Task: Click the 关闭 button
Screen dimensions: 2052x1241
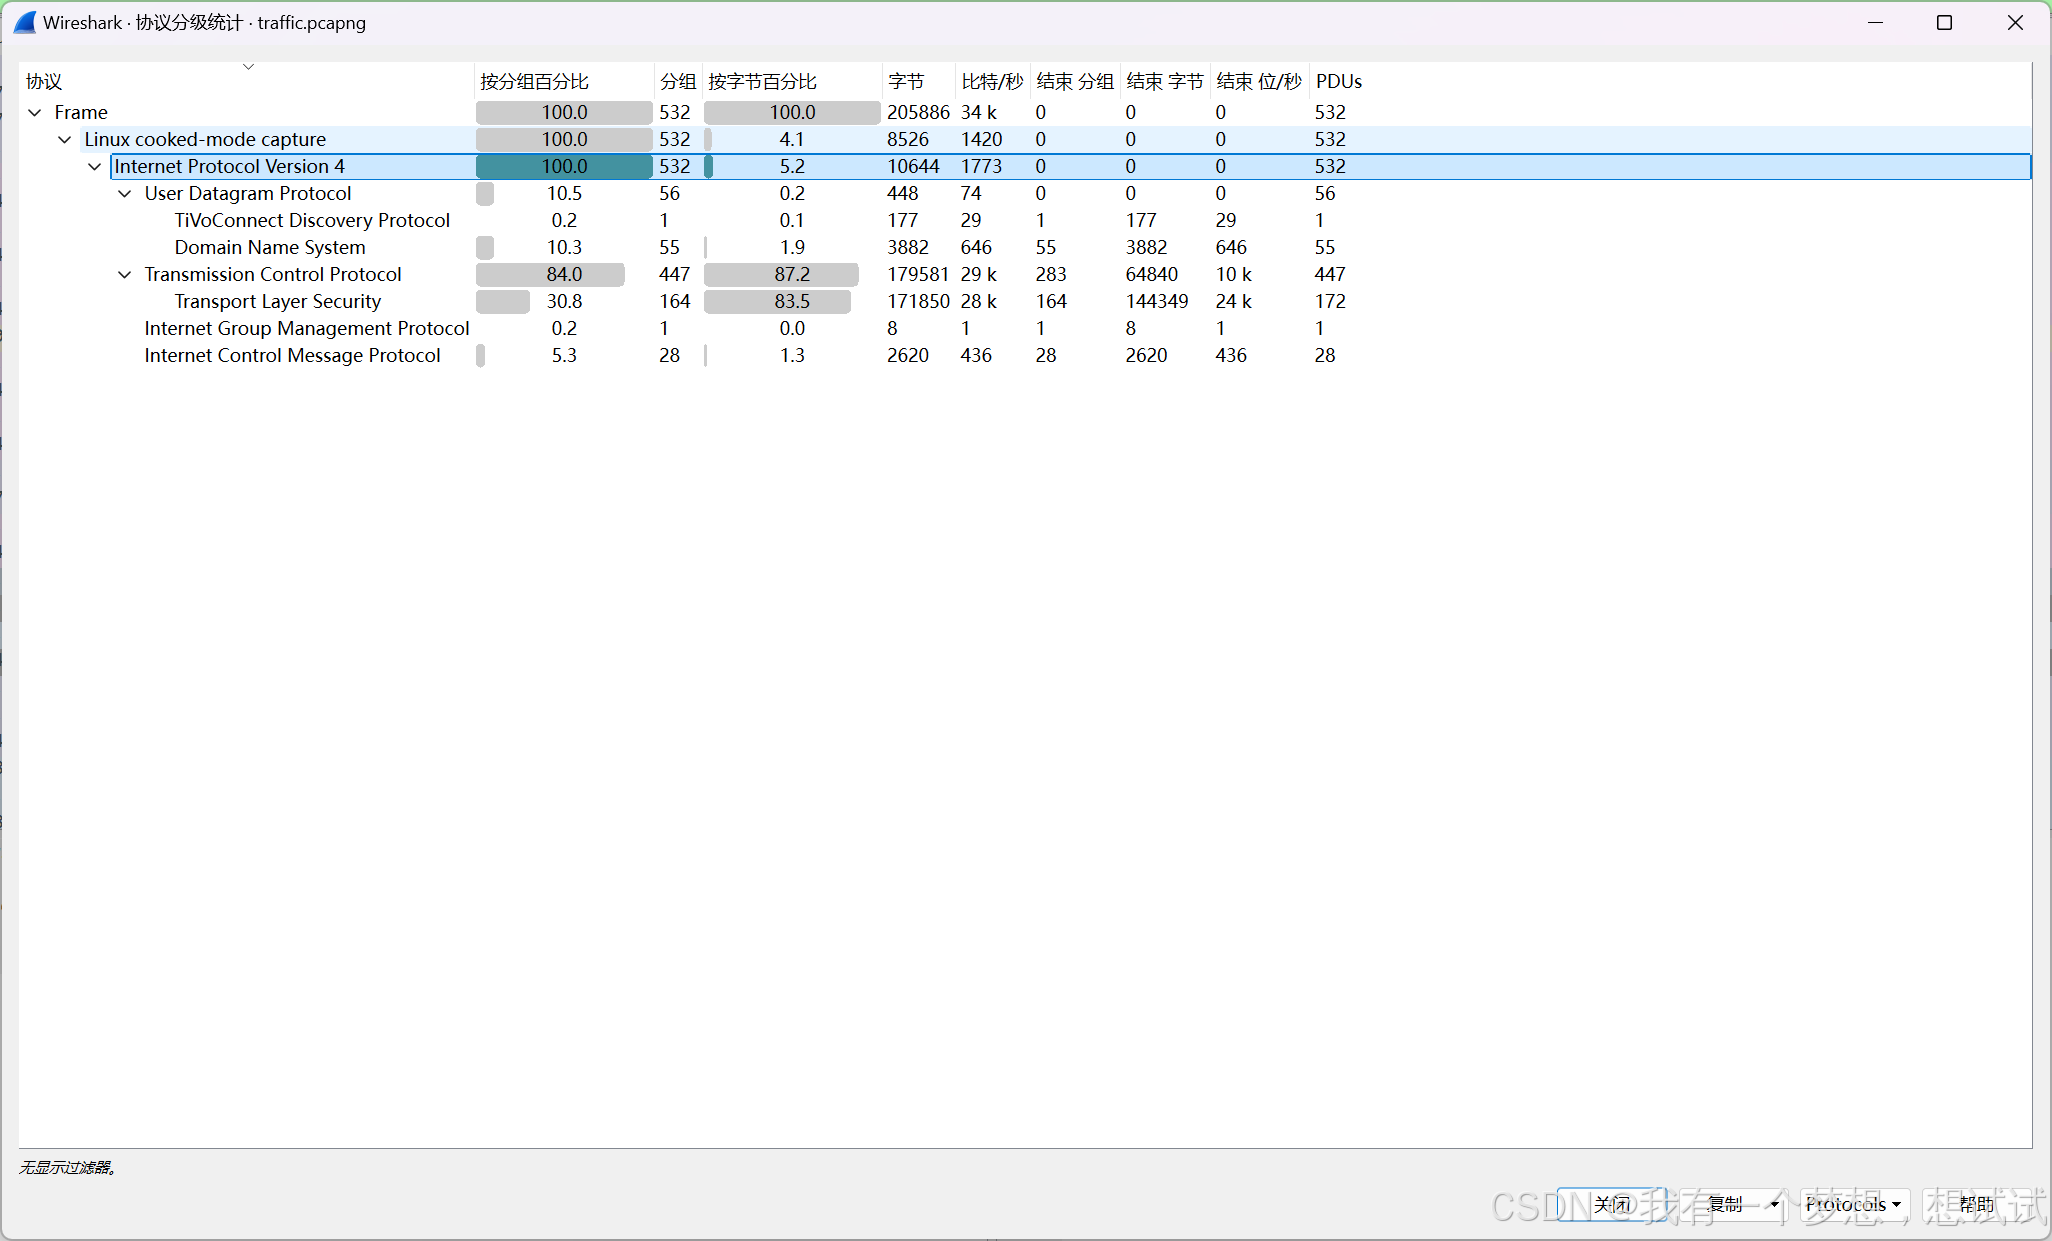Action: coord(1611,1204)
